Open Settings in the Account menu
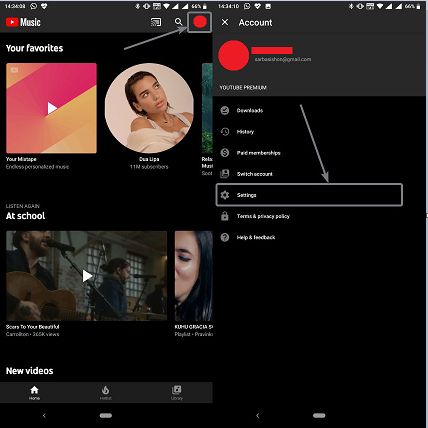The image size is (428, 428). [309, 195]
